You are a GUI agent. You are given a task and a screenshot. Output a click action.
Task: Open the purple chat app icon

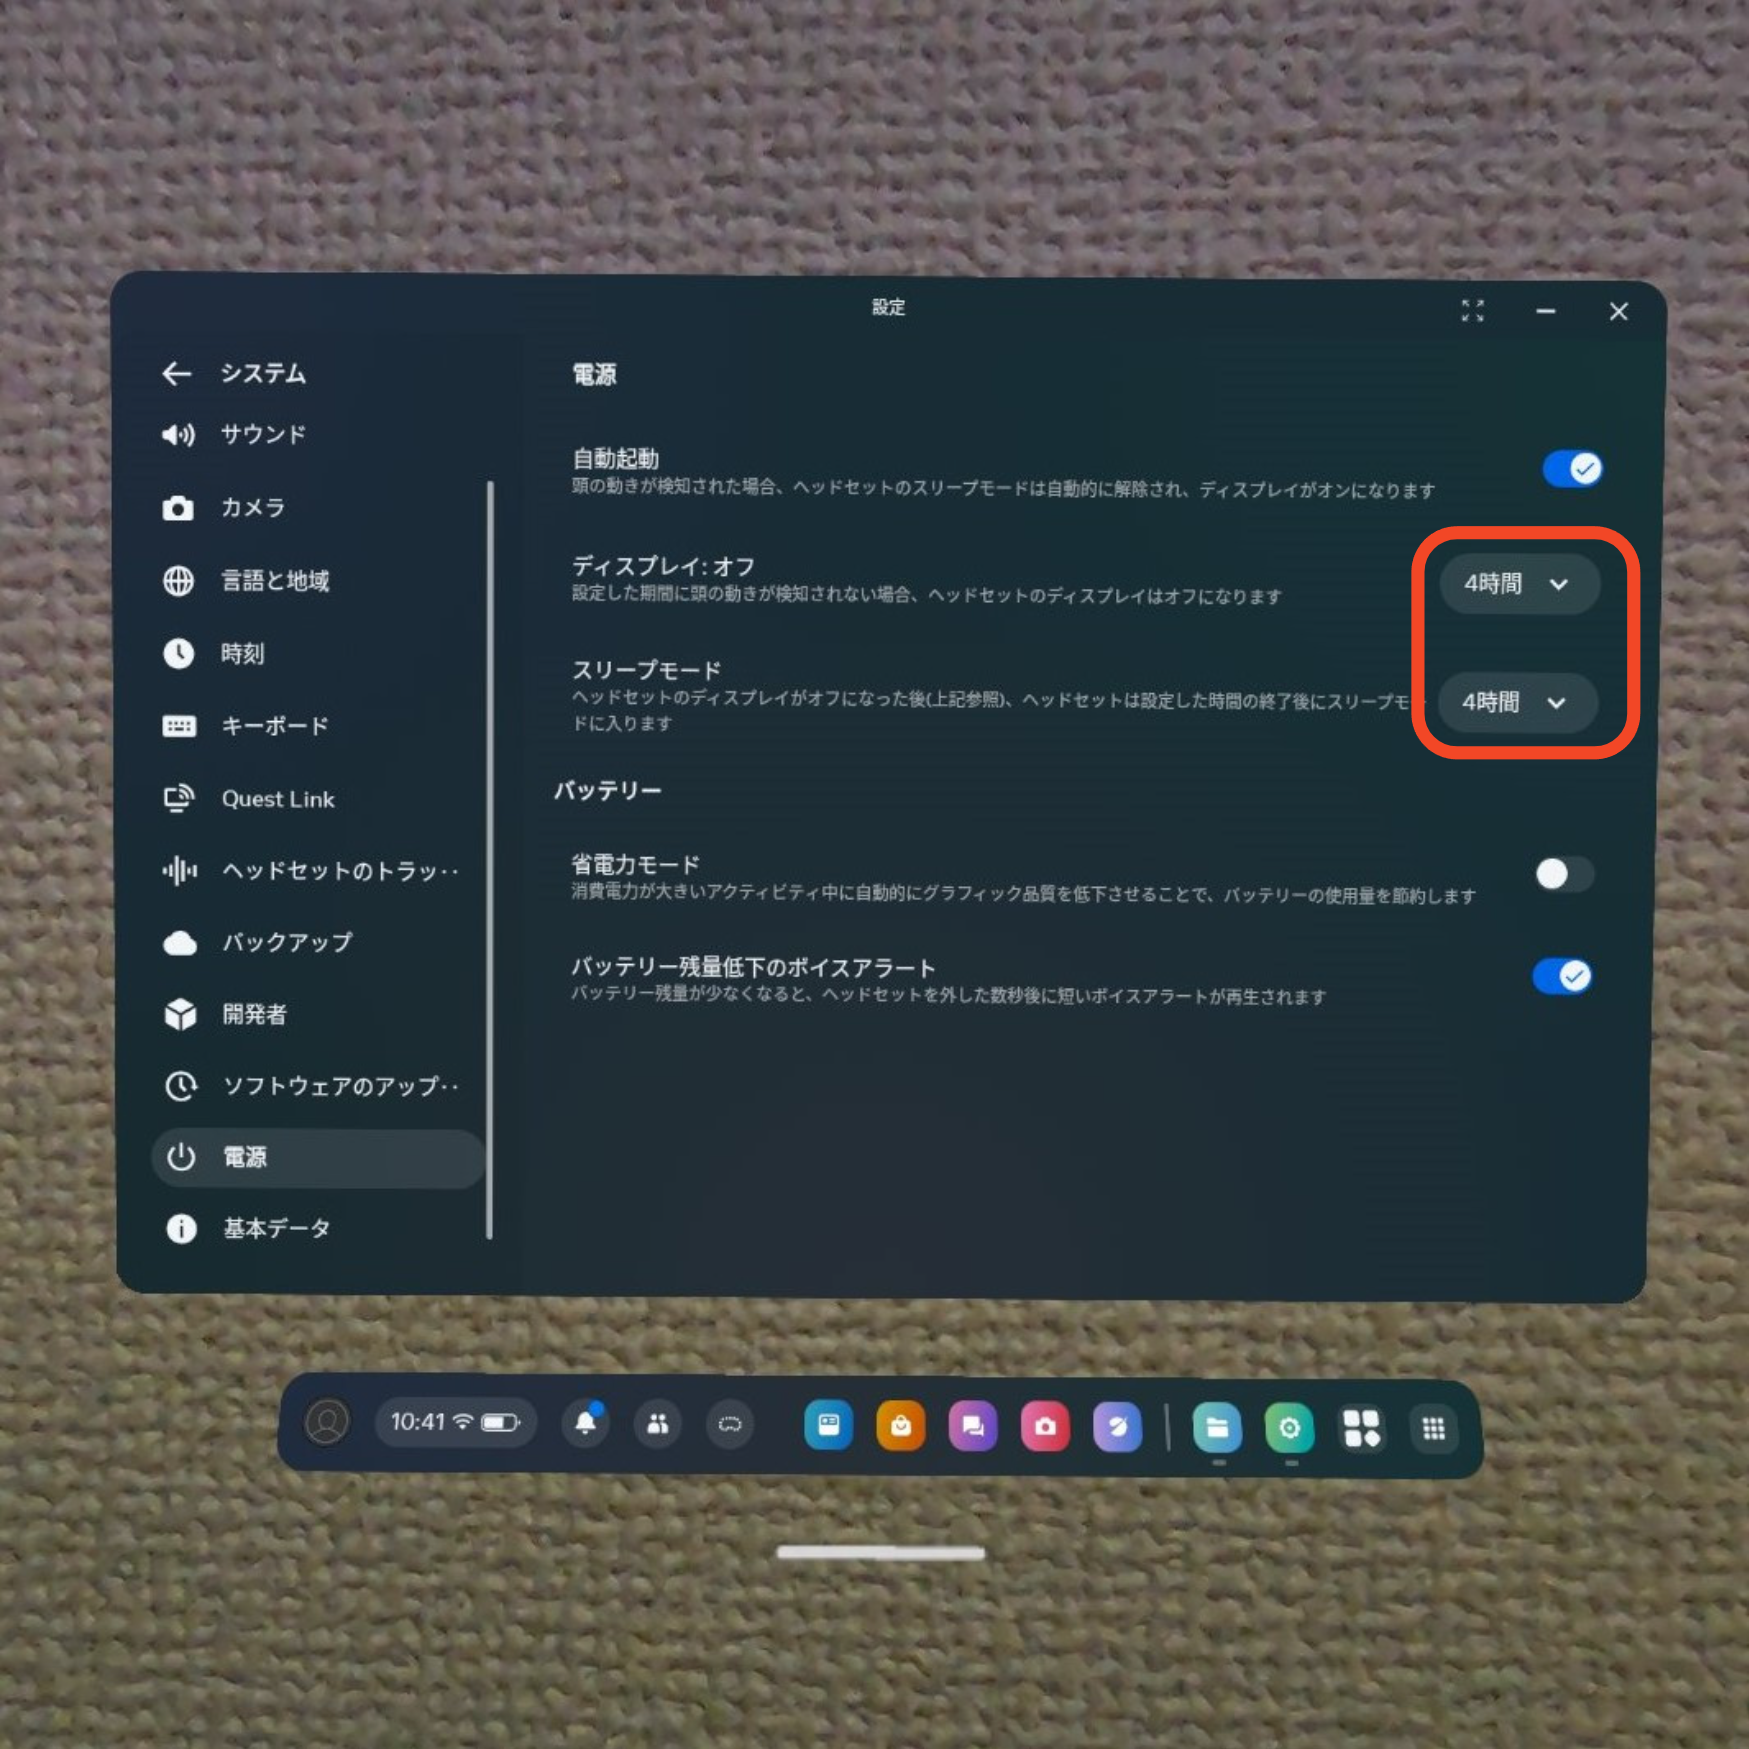(x=973, y=1426)
